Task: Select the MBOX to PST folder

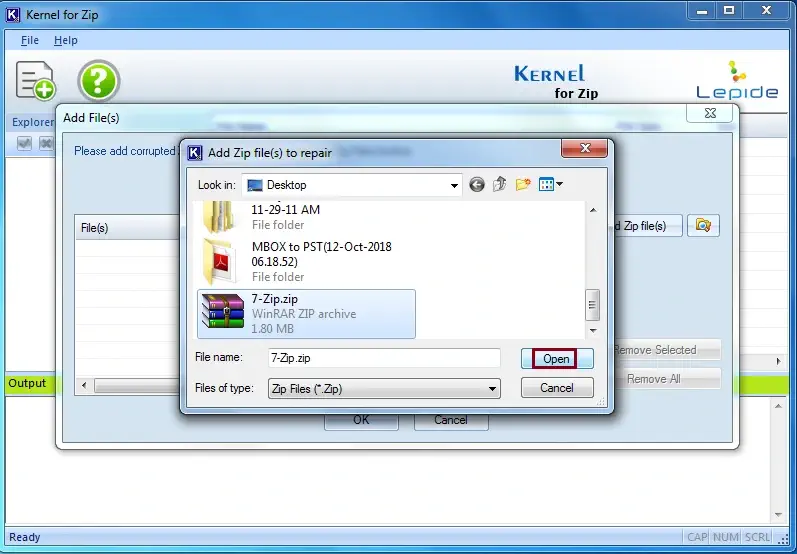Action: point(306,262)
